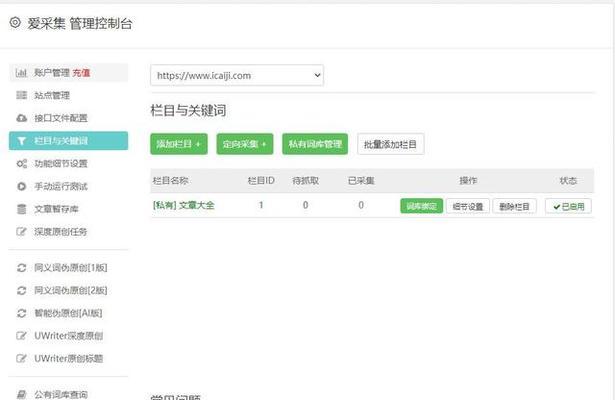Click the 爱采集 logo icon in header
This screenshot has width=615, height=400.
[x=15, y=23]
